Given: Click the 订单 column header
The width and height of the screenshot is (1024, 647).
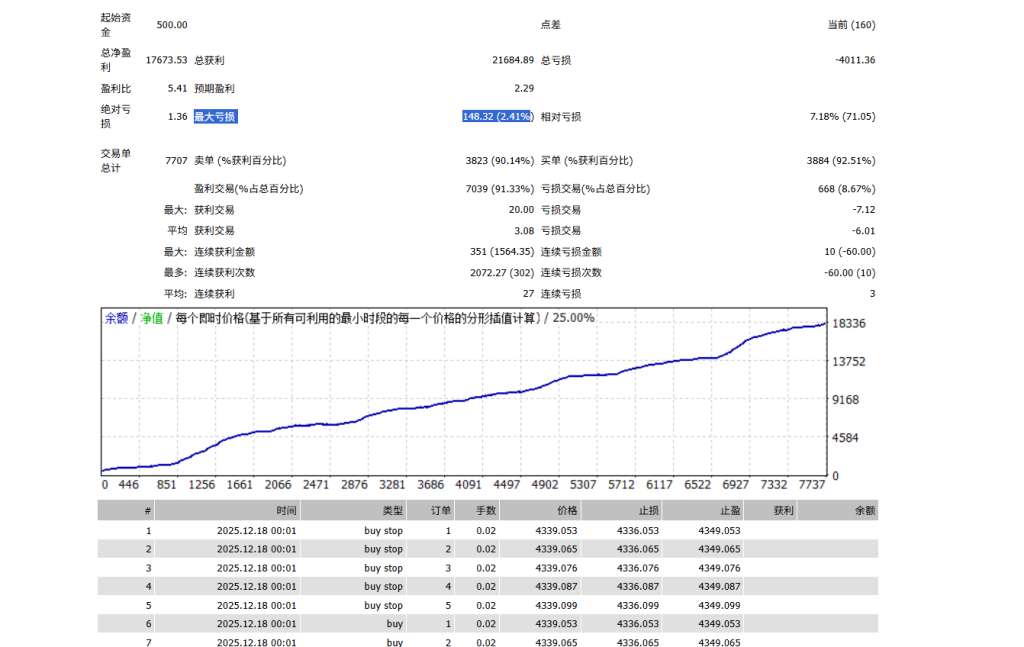Looking at the screenshot, I should tap(440, 510).
